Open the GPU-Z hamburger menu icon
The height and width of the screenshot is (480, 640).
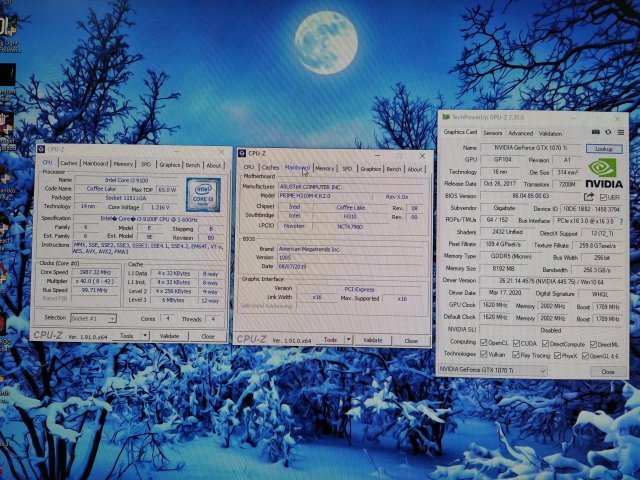619,131
